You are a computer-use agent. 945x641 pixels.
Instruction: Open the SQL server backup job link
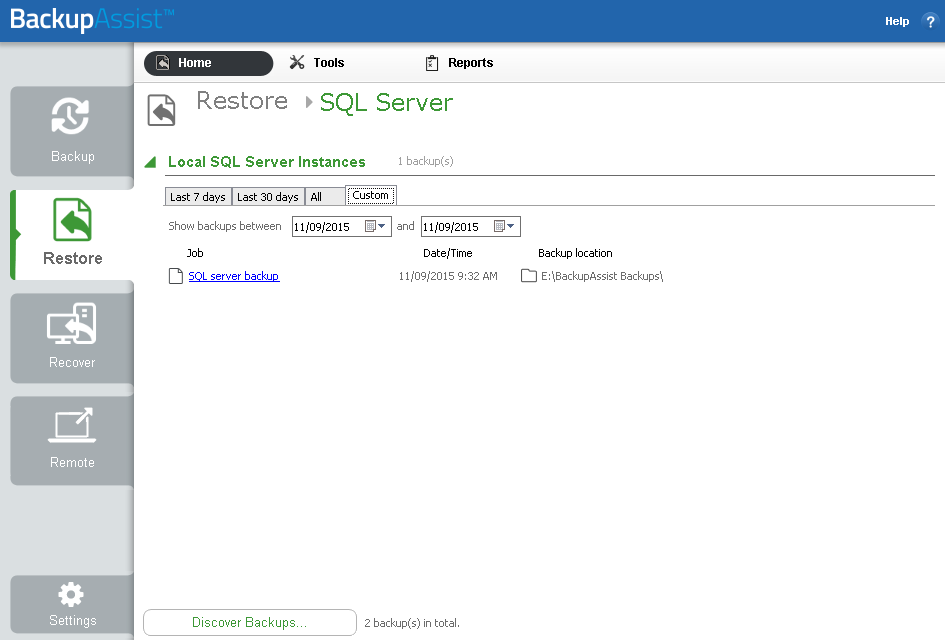pos(234,276)
